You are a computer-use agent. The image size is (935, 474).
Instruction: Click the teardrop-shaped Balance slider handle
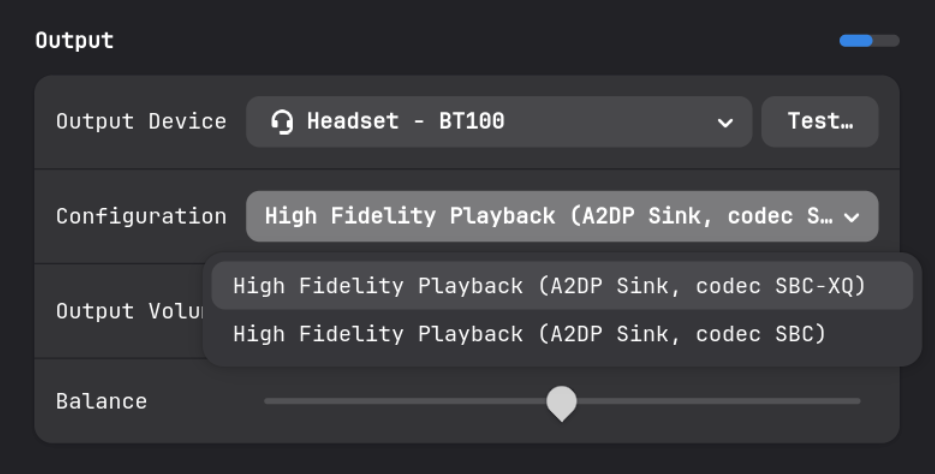coord(562,403)
